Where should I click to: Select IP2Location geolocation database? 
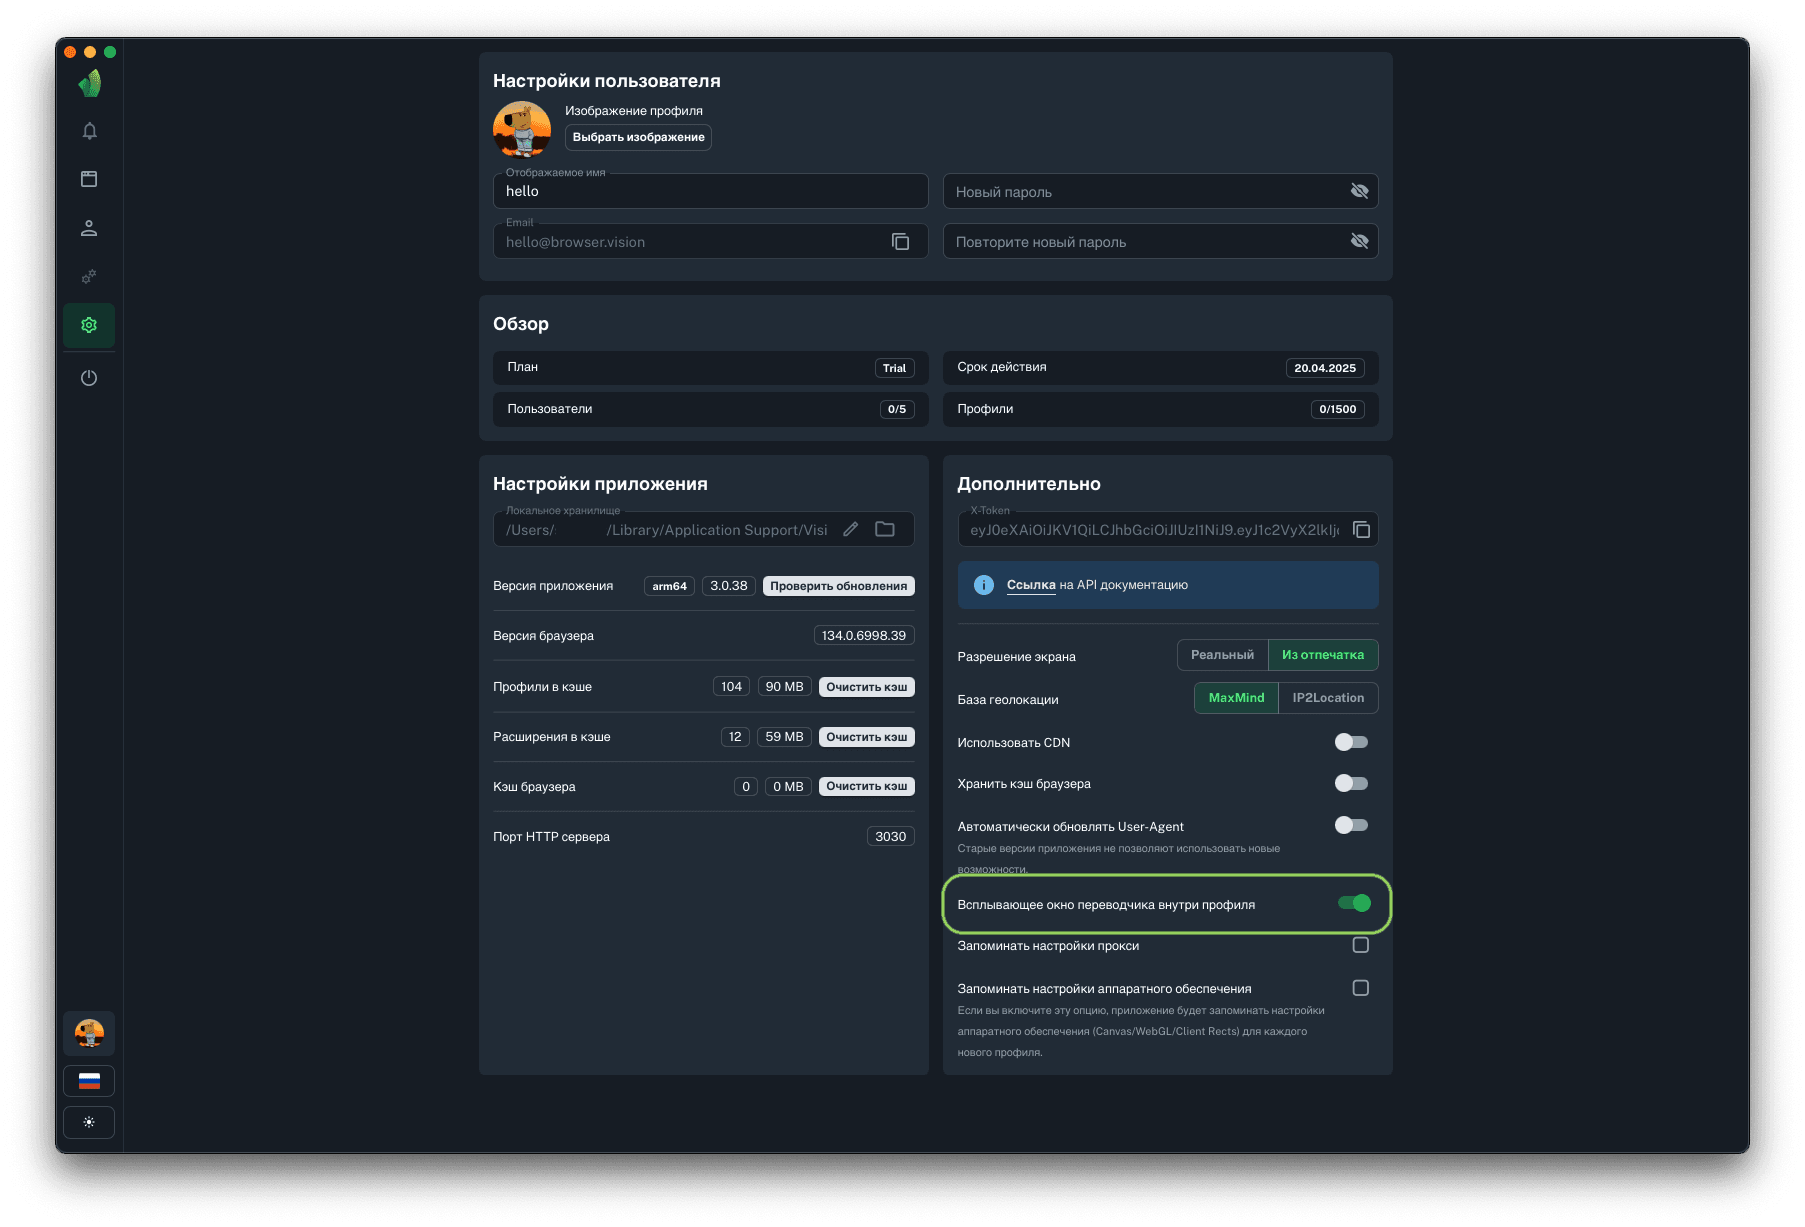[x=1327, y=698]
